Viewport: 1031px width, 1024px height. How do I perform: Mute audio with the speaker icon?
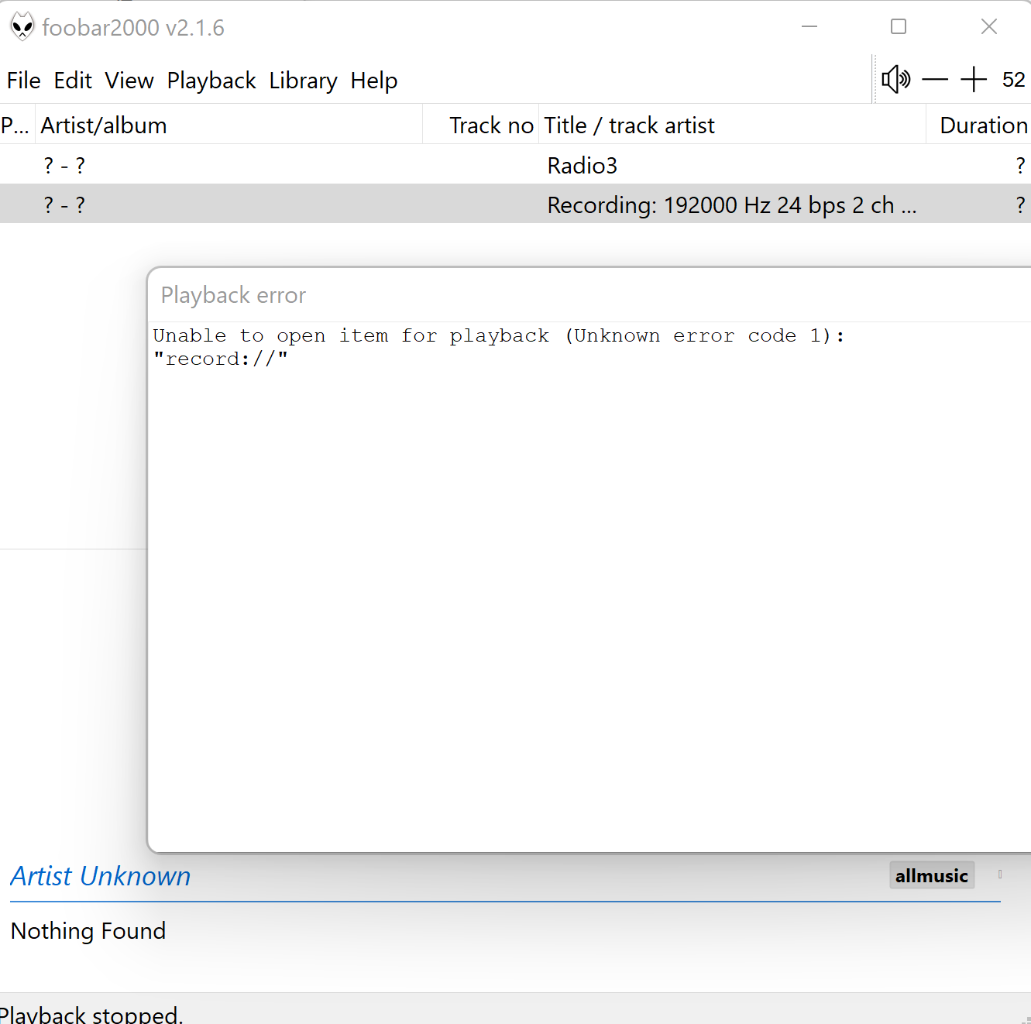896,80
